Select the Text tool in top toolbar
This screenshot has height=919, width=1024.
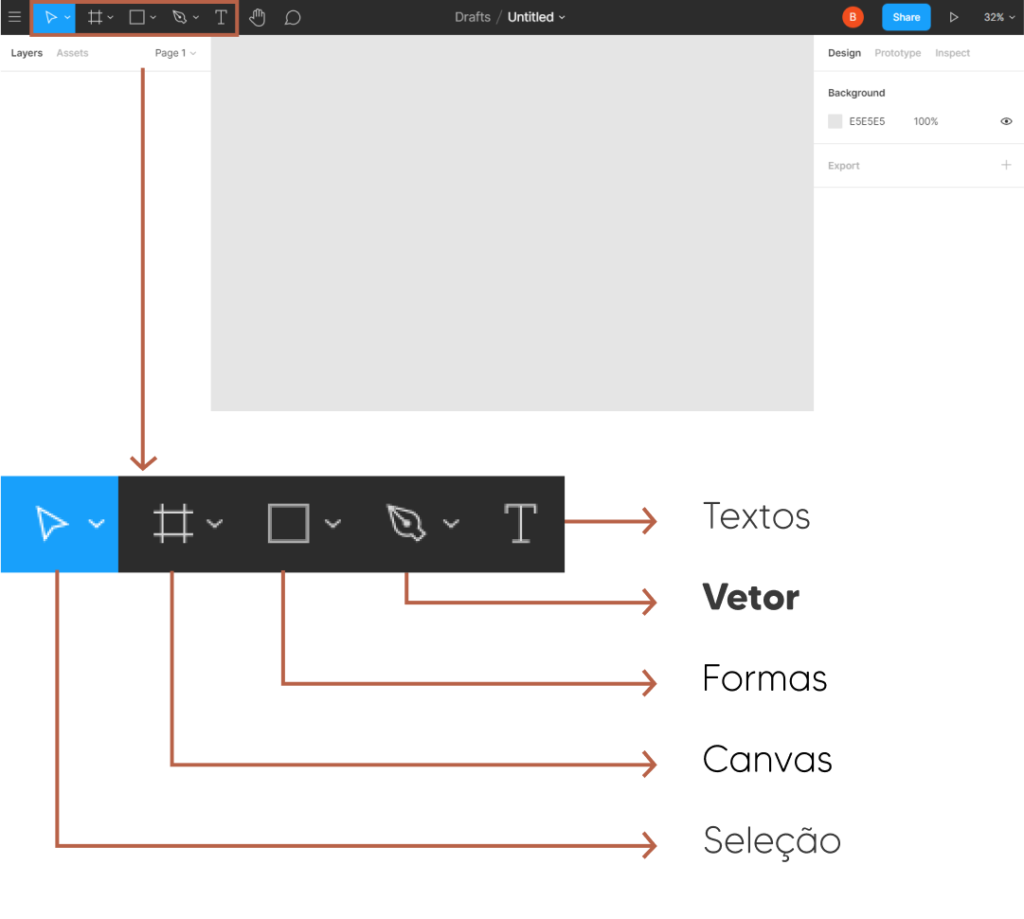[221, 17]
